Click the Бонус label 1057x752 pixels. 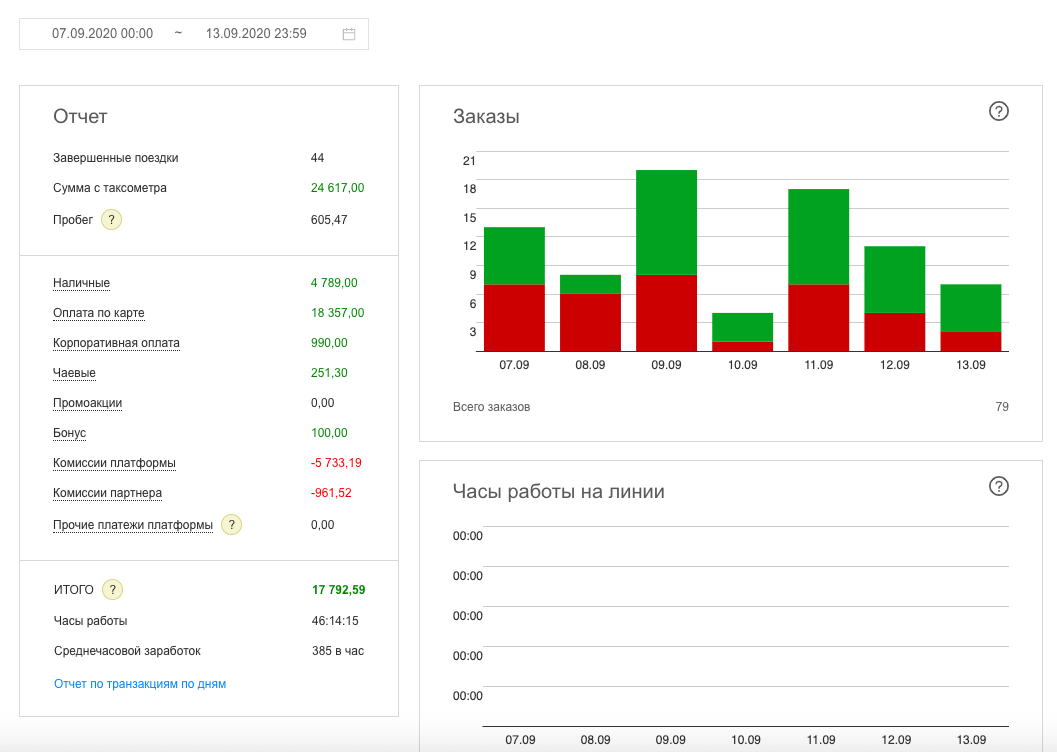tap(69, 433)
